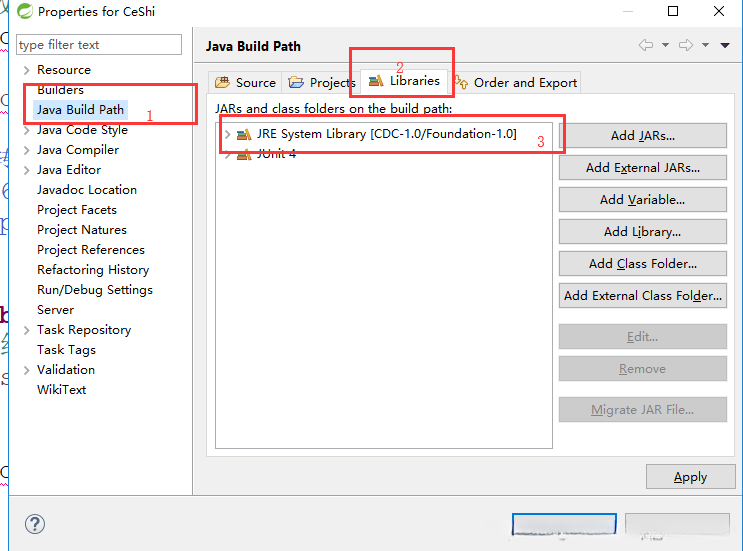Select Refactoring History in the tree
The image size is (743, 551).
tap(93, 270)
